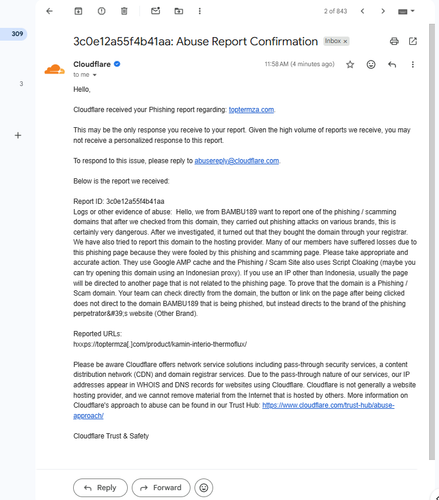Image resolution: width=439 pixels, height=500 pixels.
Task: Go to the newer email arrow
Action: coord(362,11)
